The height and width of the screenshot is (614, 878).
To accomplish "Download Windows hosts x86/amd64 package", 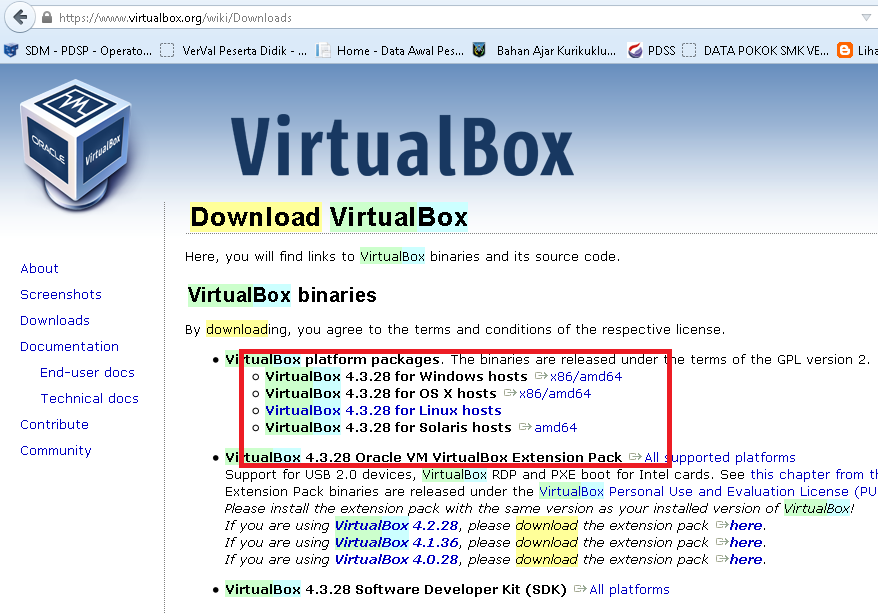I will pyautogui.click(x=586, y=377).
